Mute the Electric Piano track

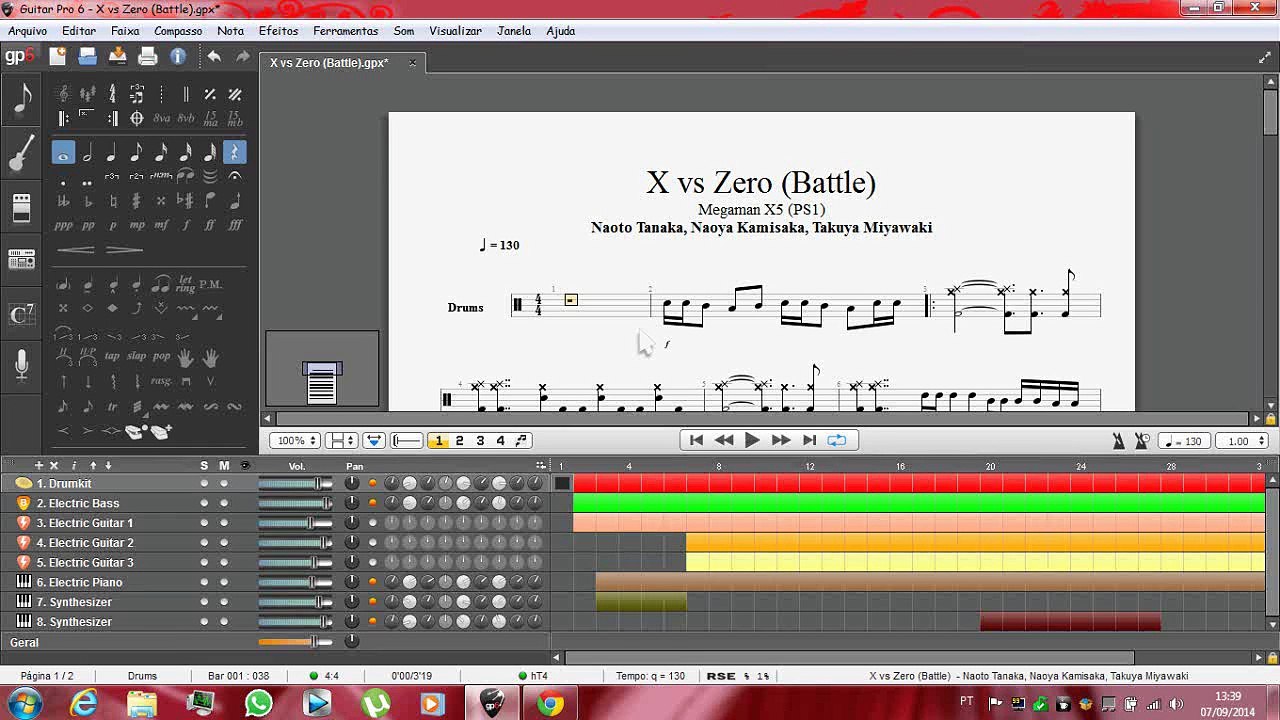(x=224, y=582)
